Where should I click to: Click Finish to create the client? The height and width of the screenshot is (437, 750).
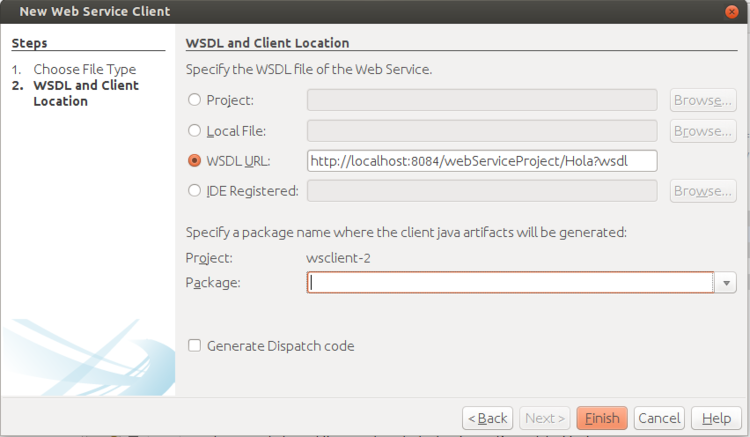(x=602, y=418)
